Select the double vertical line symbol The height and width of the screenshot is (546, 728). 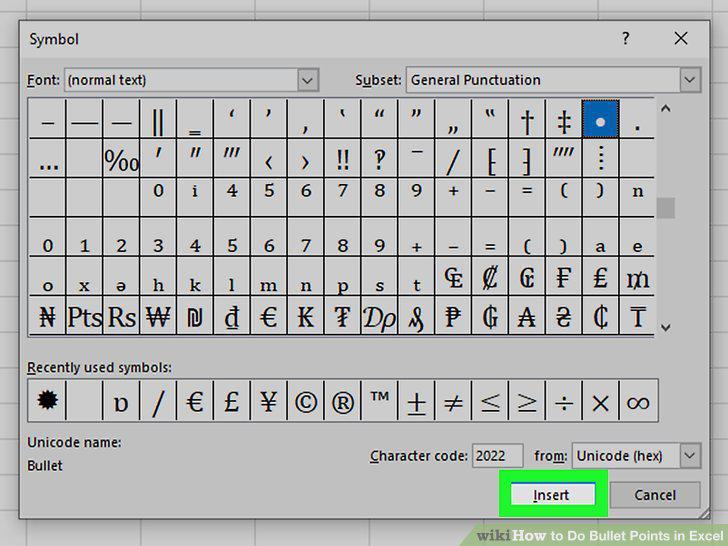click(158, 119)
